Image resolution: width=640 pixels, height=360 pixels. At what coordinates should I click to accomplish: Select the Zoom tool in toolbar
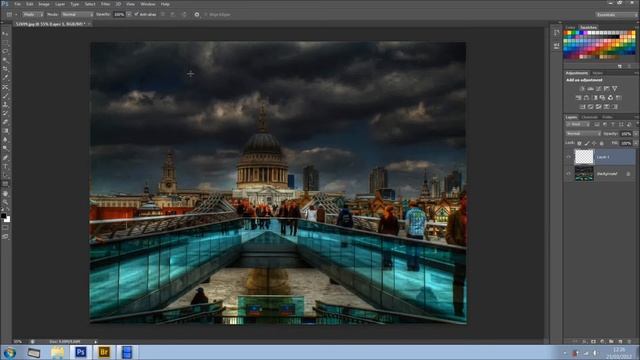coord(5,202)
